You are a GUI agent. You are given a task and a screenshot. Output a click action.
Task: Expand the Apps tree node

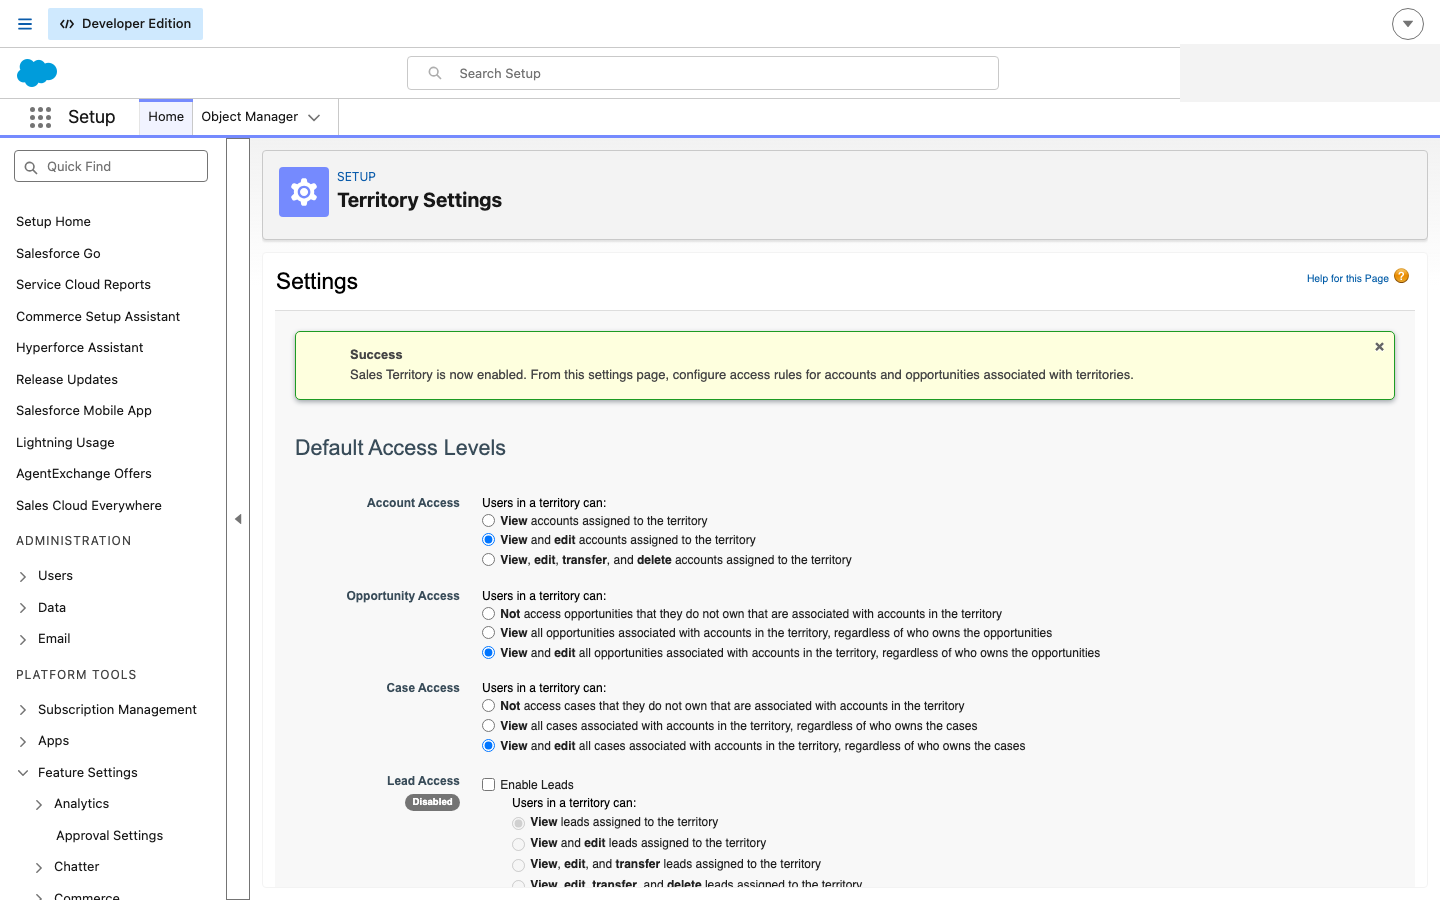pos(23,742)
